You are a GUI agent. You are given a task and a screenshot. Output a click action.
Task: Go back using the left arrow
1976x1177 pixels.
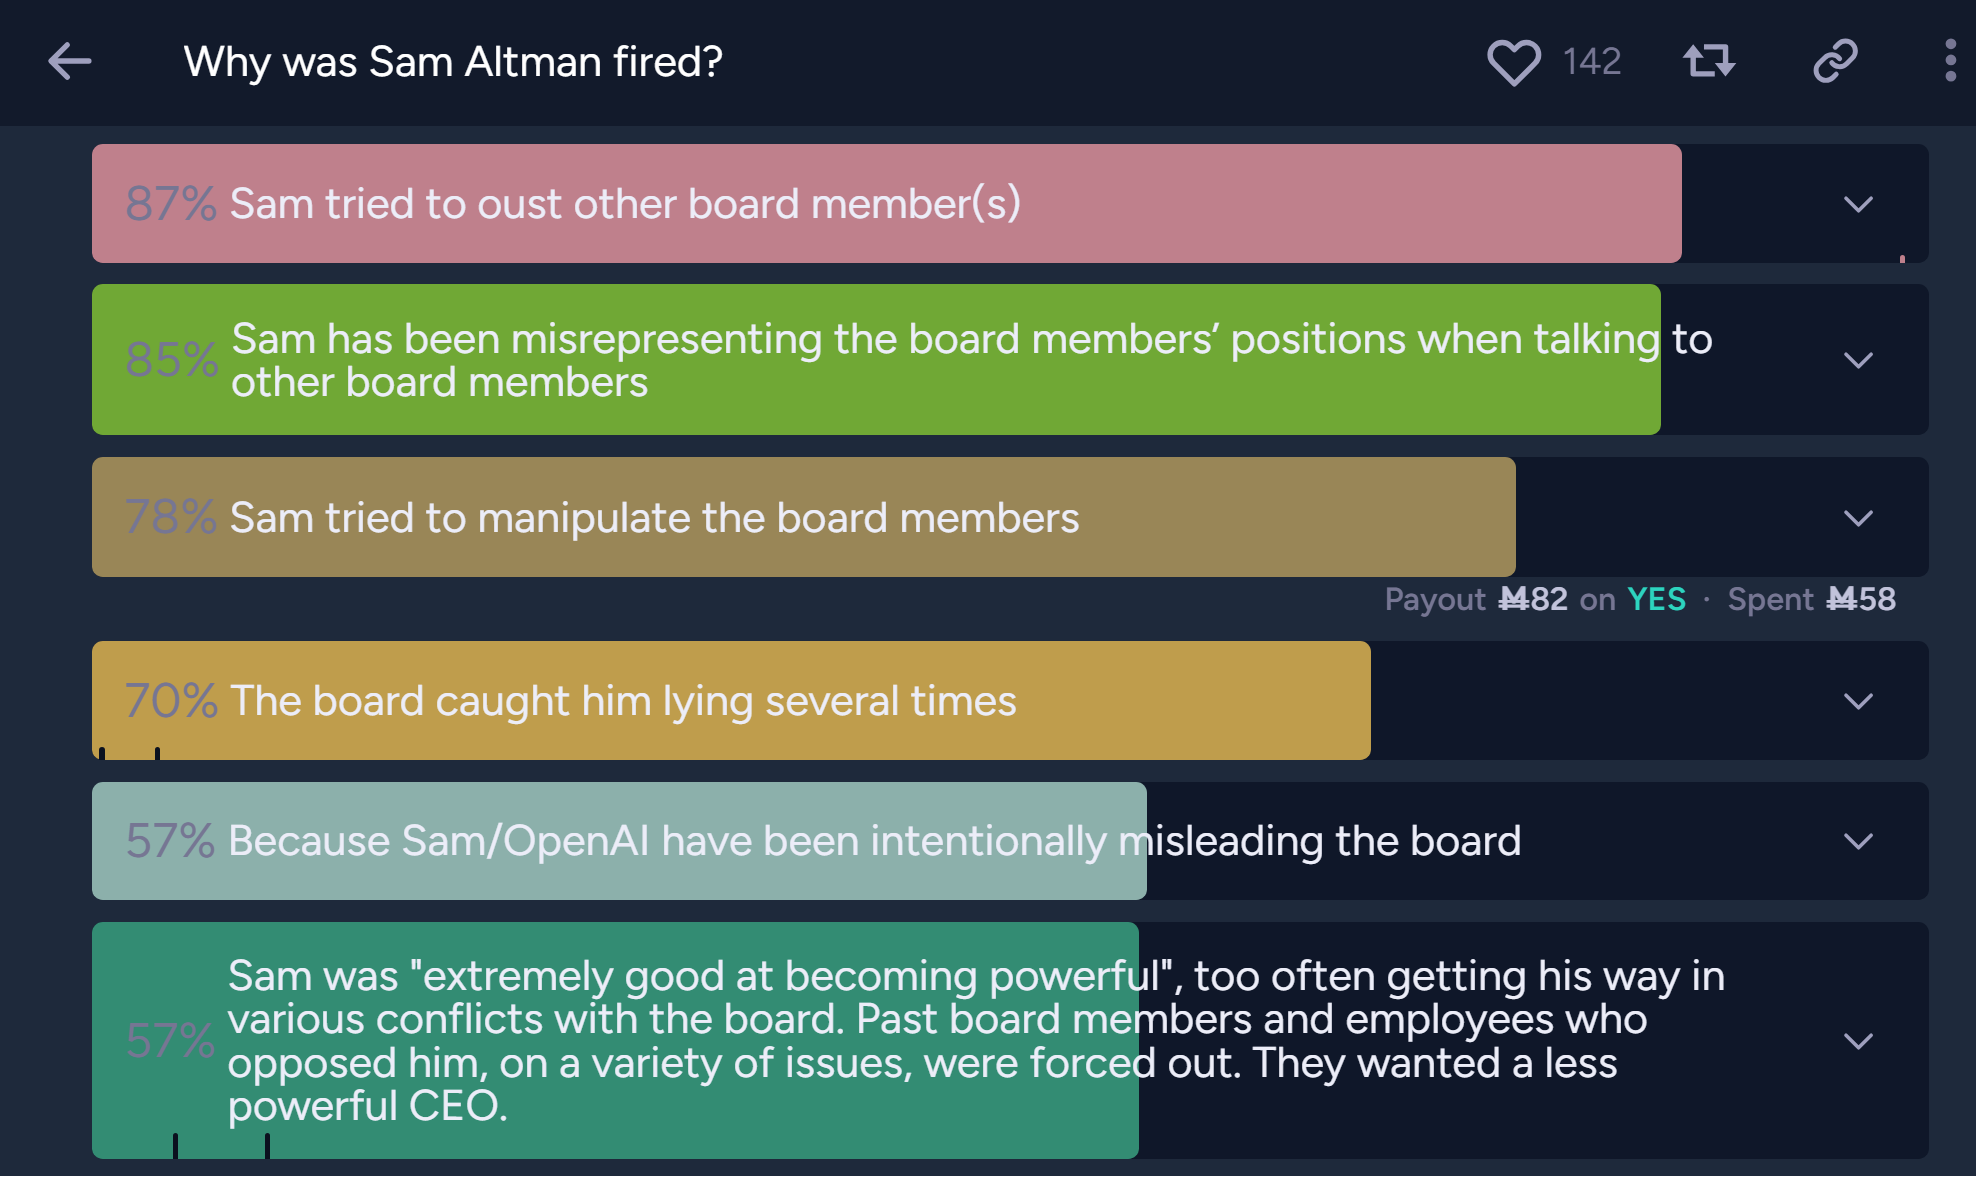pyautogui.click(x=69, y=61)
